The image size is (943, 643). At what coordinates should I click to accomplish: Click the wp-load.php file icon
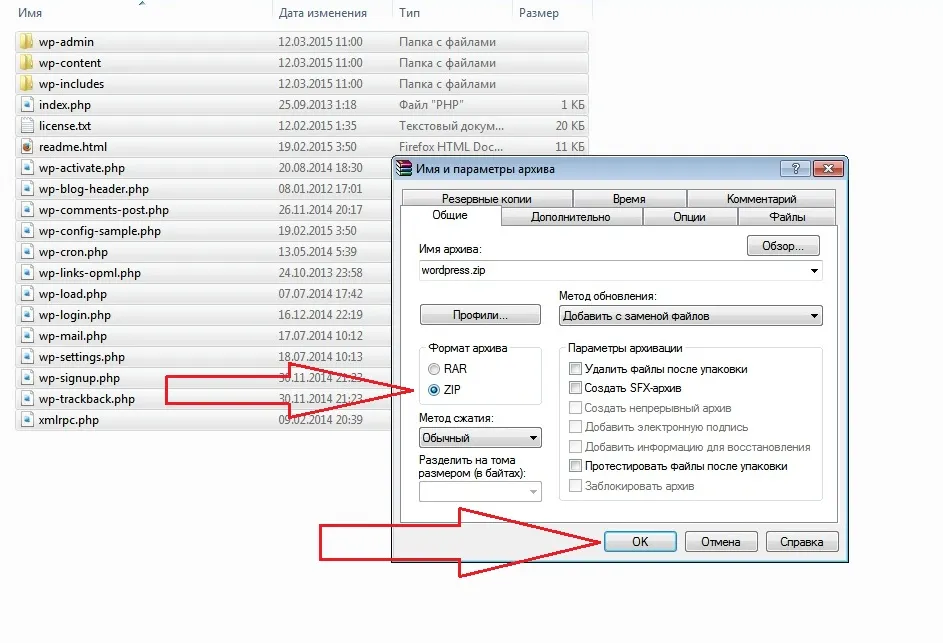pos(26,294)
